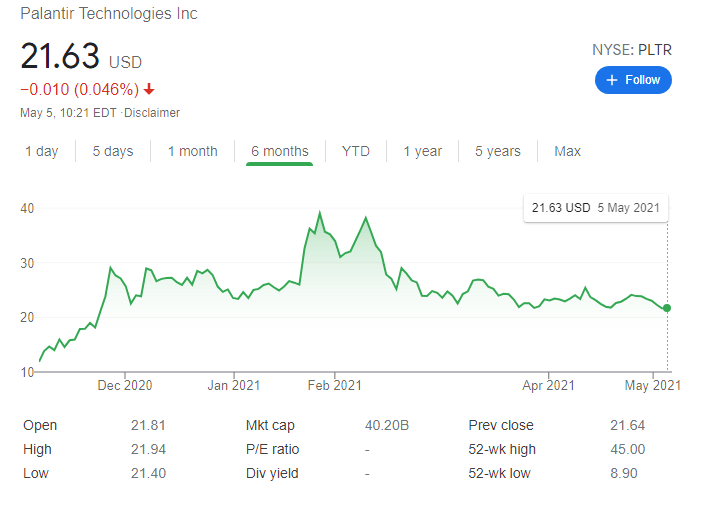Image resolution: width=726 pixels, height=506 pixels.
Task: Click the 30 y-axis label
Action: 27,263
